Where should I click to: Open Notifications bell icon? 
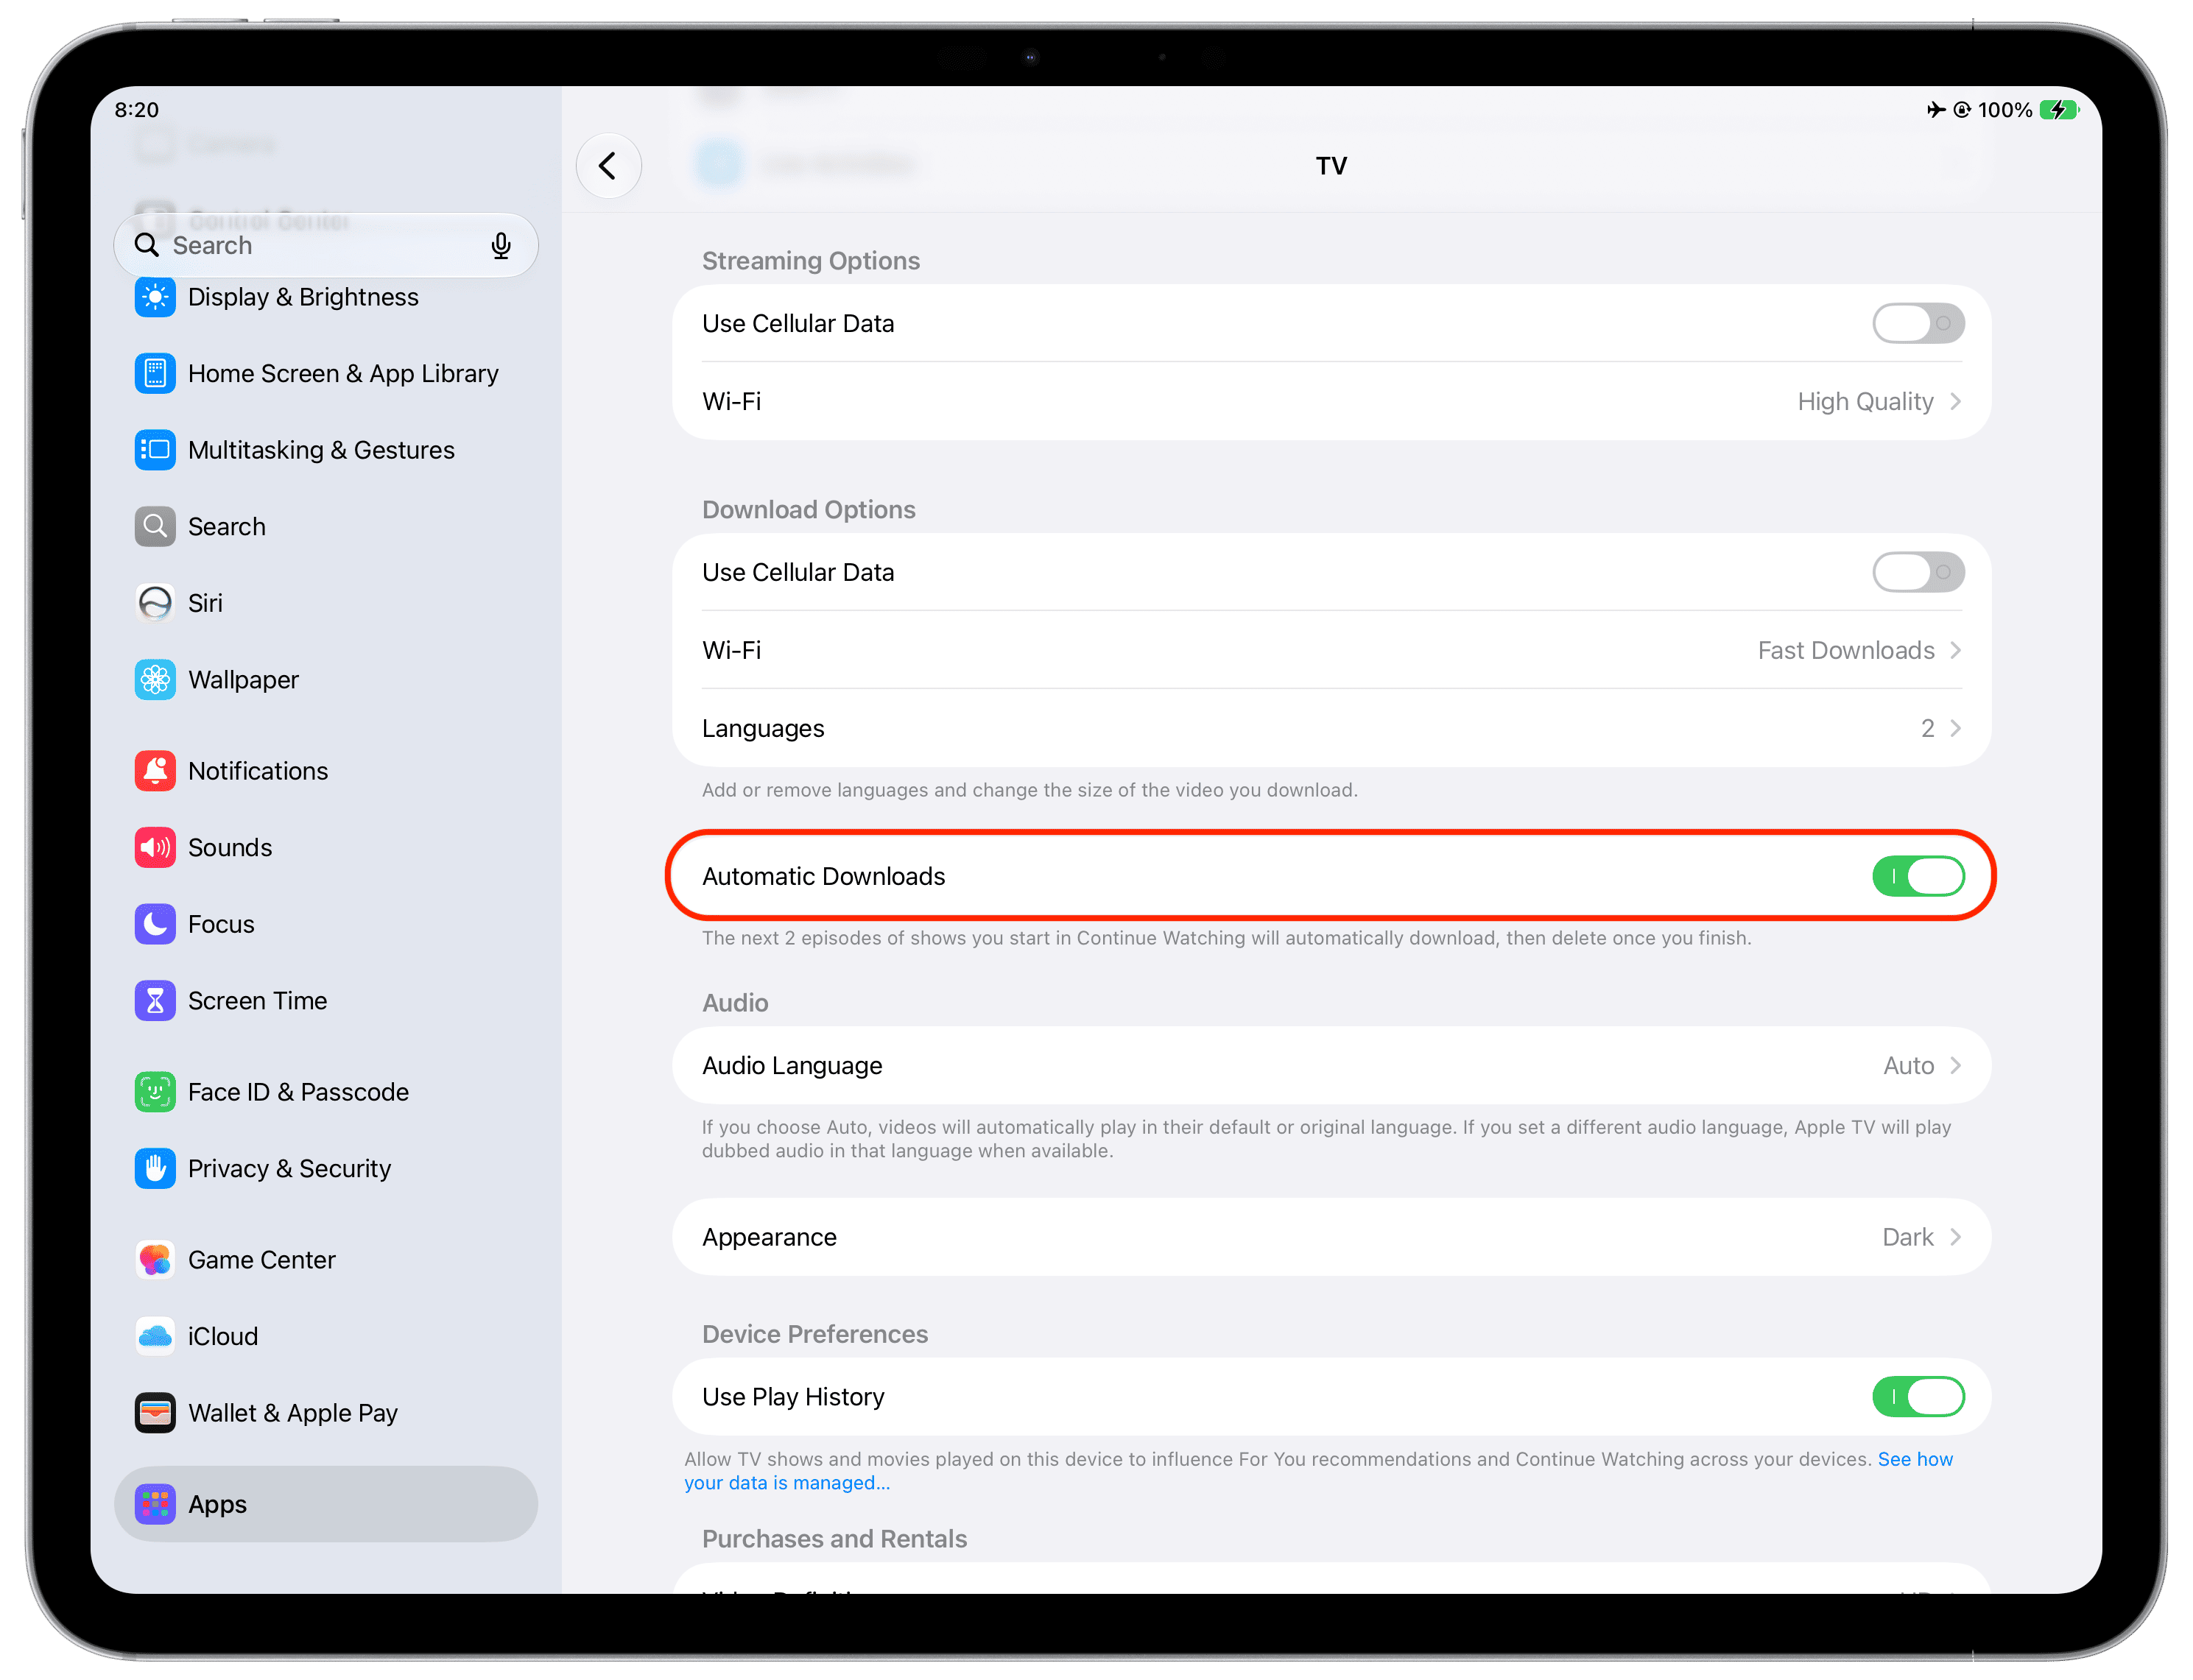point(155,771)
